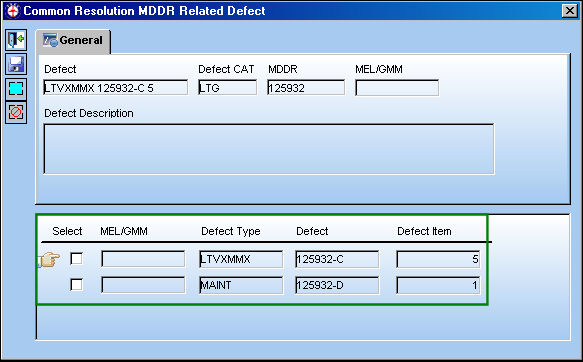Click the empty MEL/GMM field in the top panel
This screenshot has height=362, width=583.
(x=397, y=88)
